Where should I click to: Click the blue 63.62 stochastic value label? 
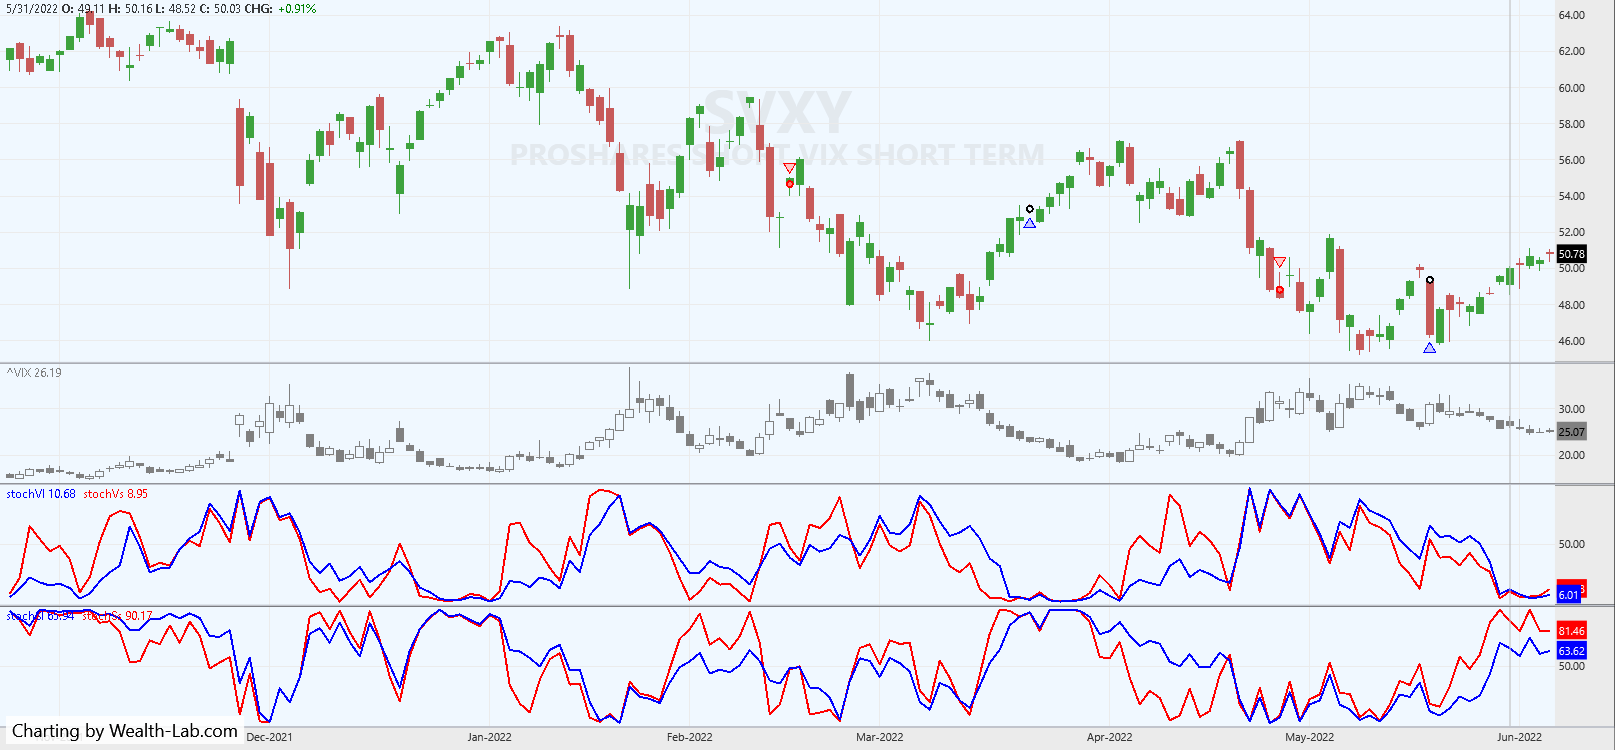tap(1572, 651)
